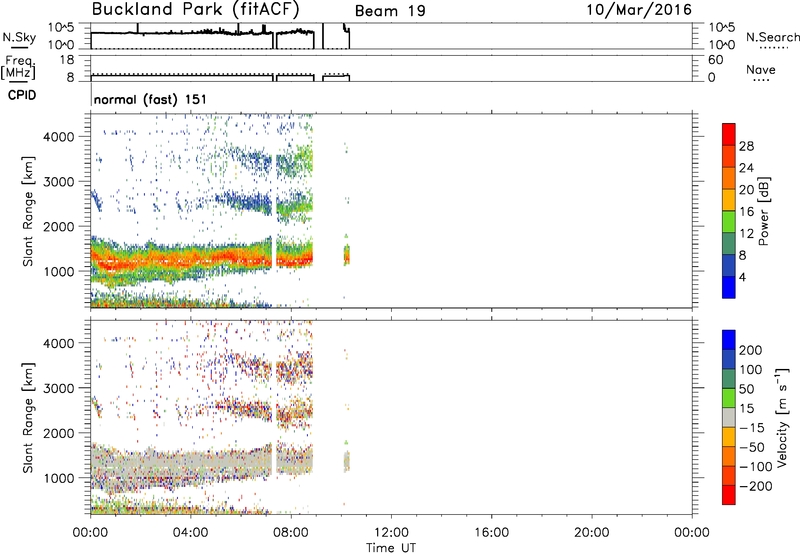Image resolution: width=800 pixels, height=554 pixels.
Task: Click the 'CPID' row label
Action: [x=22, y=95]
